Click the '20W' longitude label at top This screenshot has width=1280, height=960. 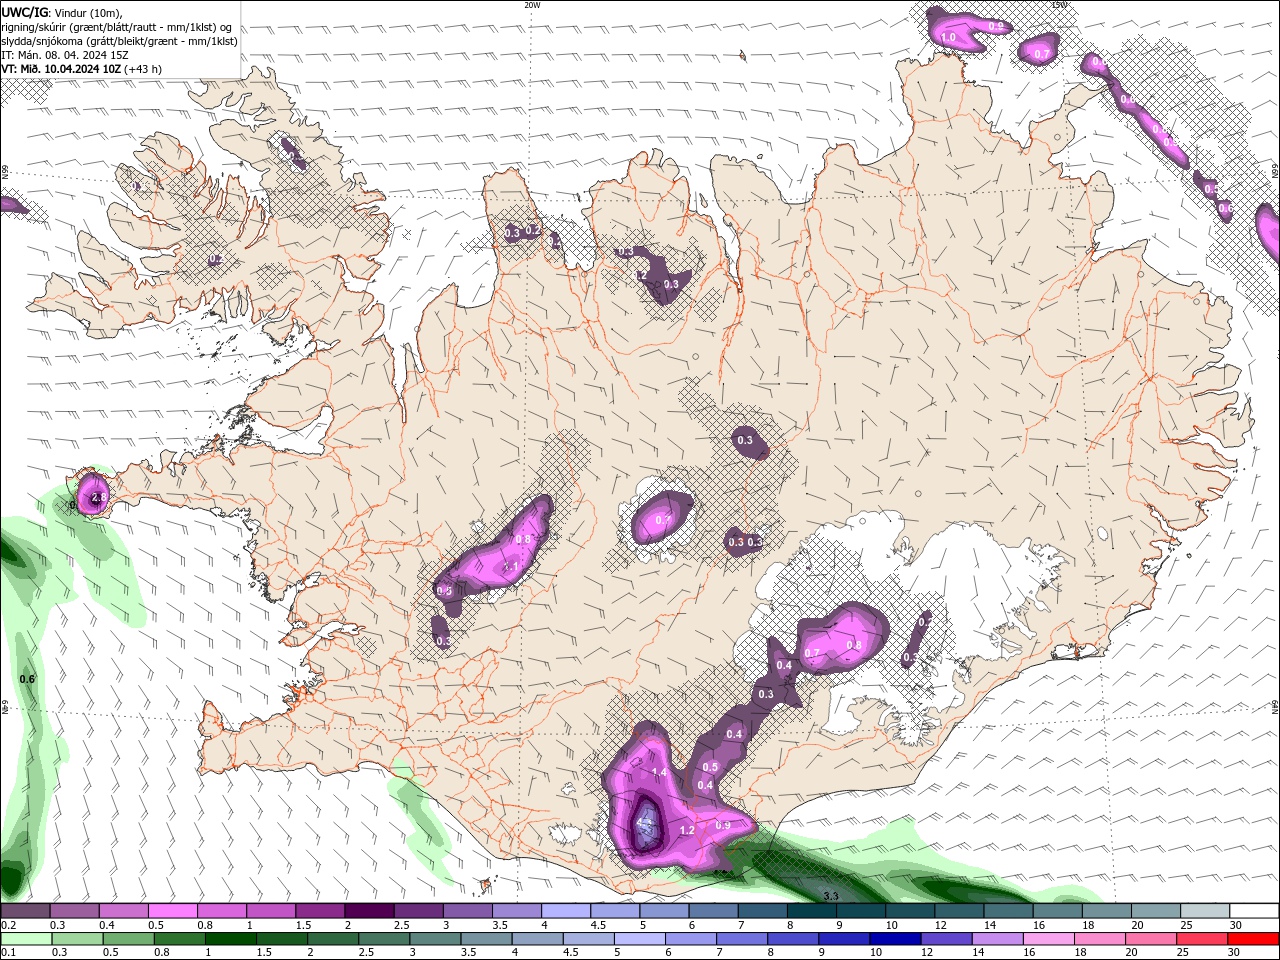coord(531,5)
